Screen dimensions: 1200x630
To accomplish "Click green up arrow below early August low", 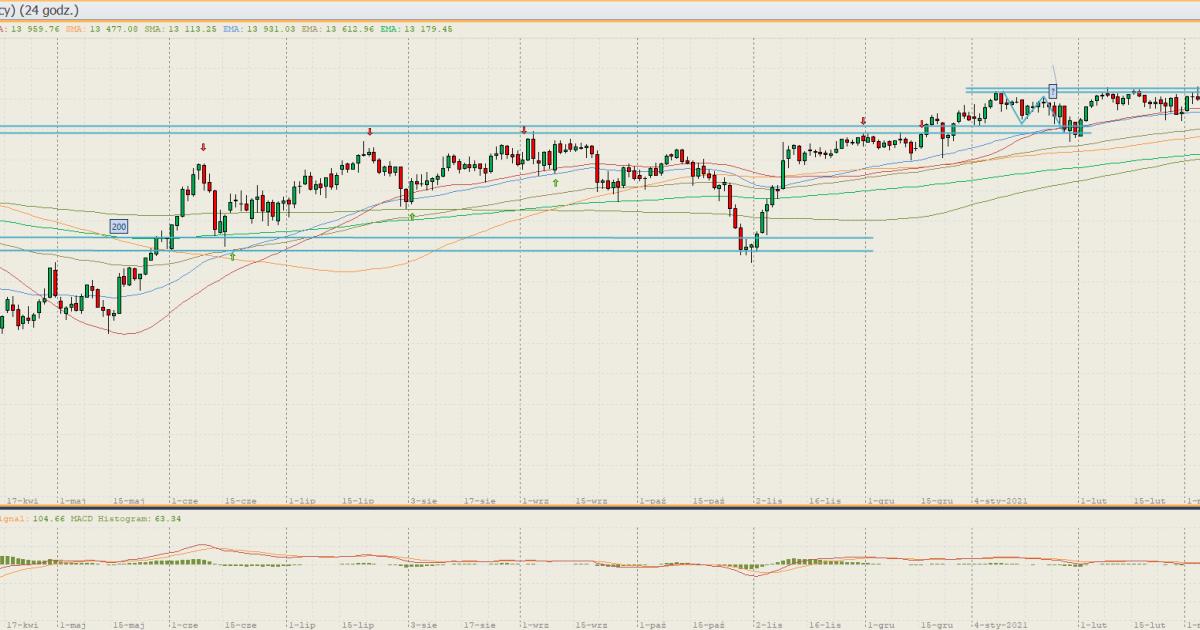I will (412, 216).
